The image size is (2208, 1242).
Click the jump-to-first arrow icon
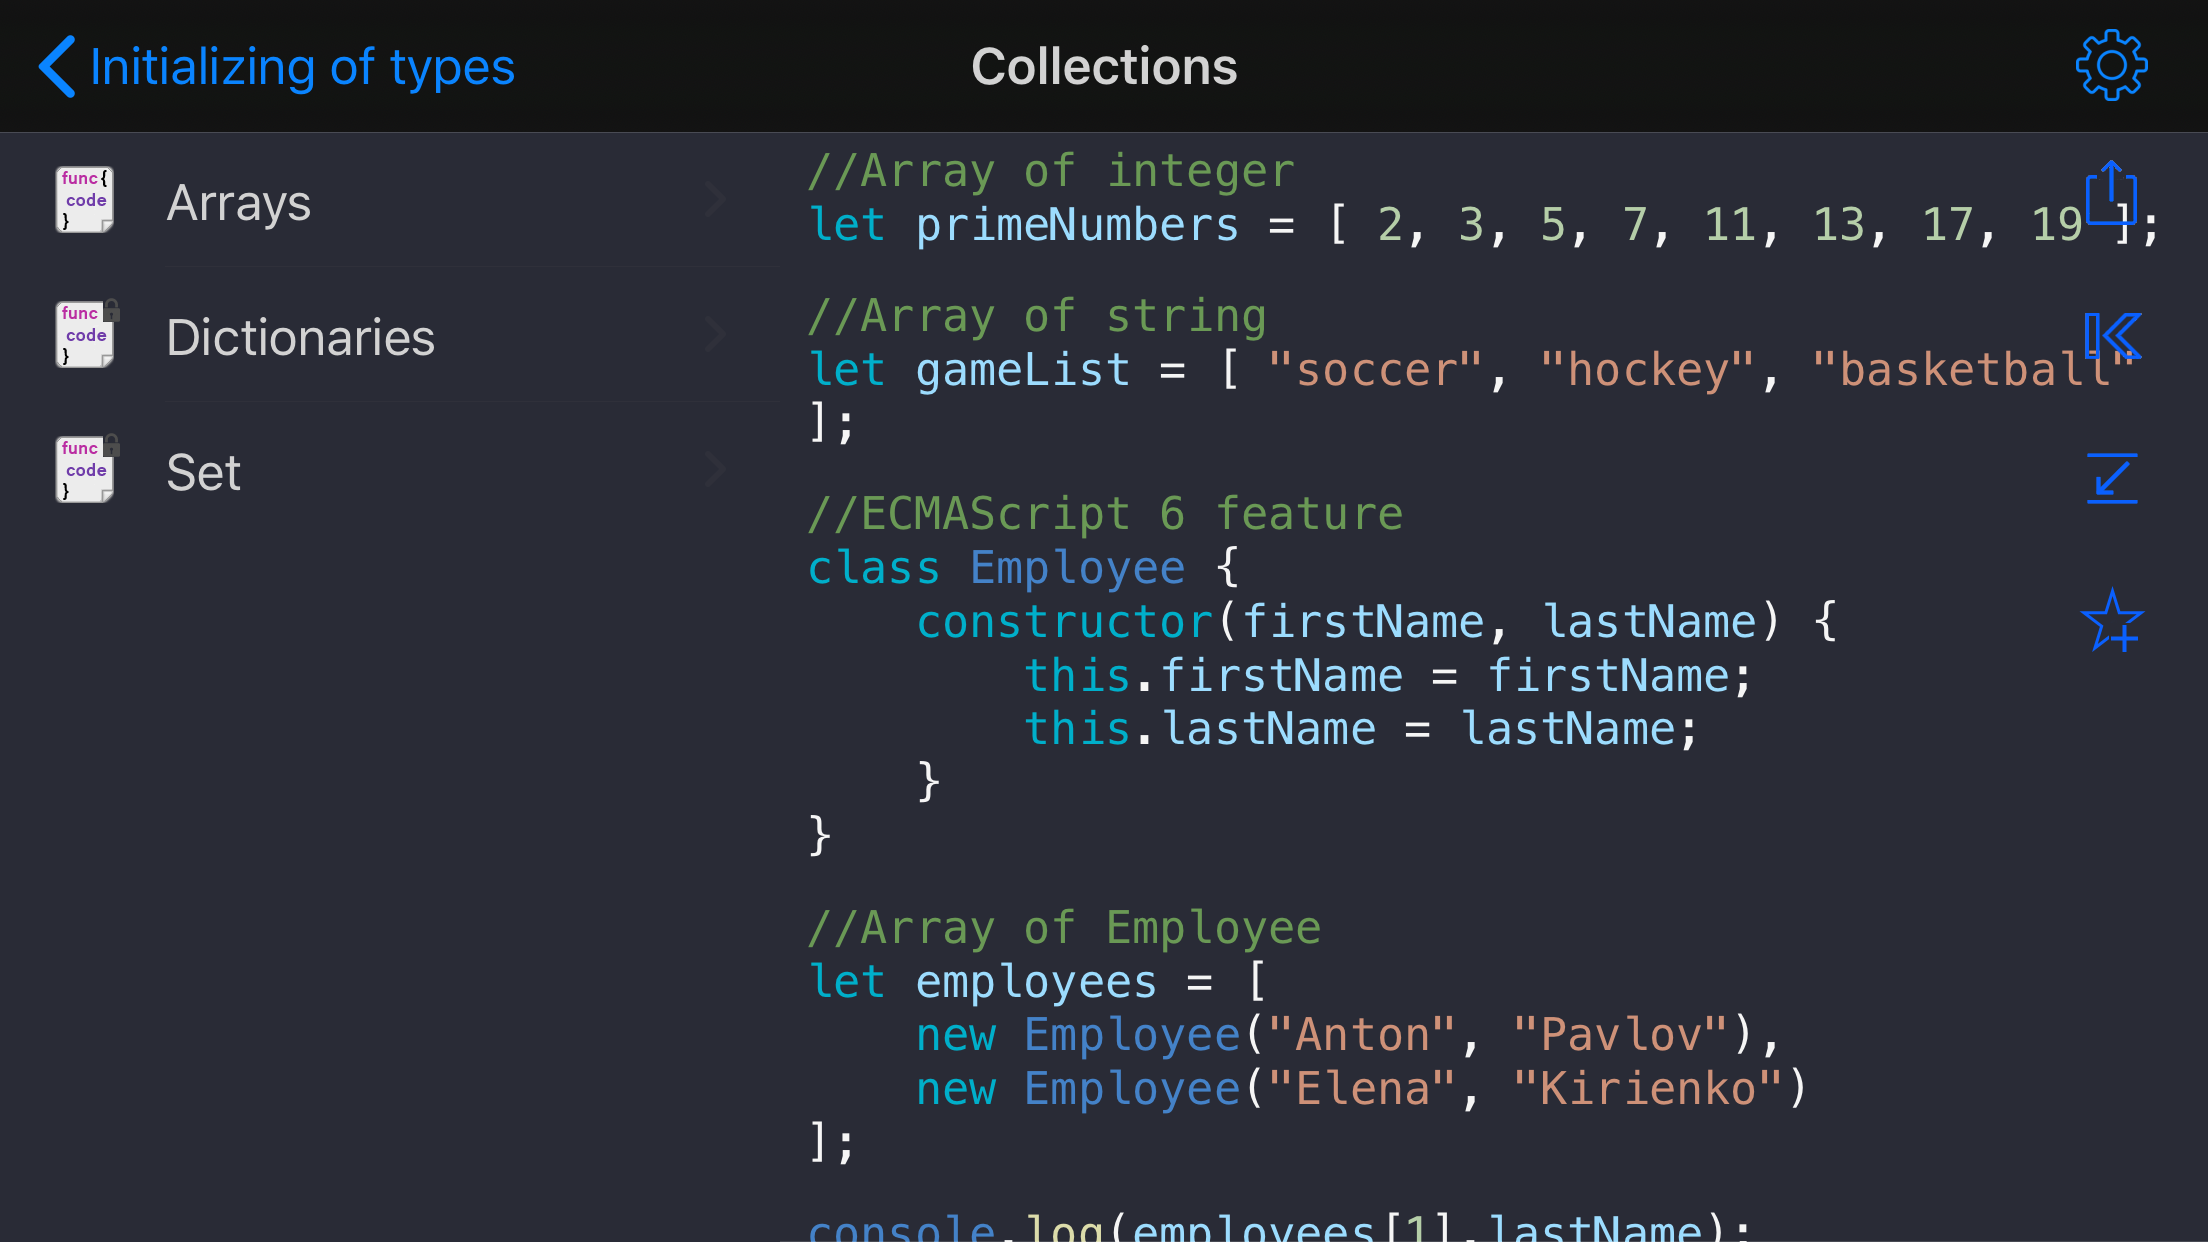click(2112, 336)
